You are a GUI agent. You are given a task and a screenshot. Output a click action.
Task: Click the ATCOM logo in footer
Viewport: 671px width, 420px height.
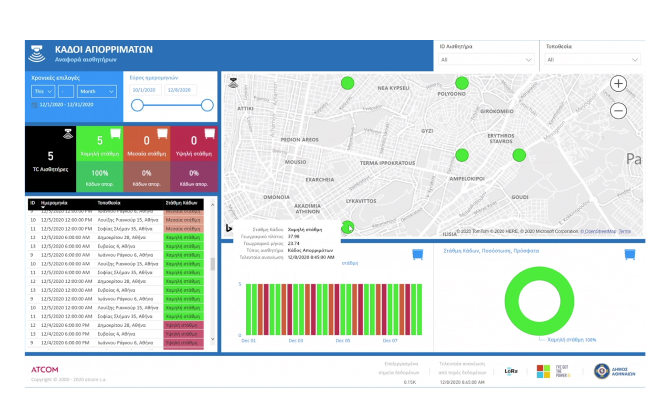[x=45, y=369]
